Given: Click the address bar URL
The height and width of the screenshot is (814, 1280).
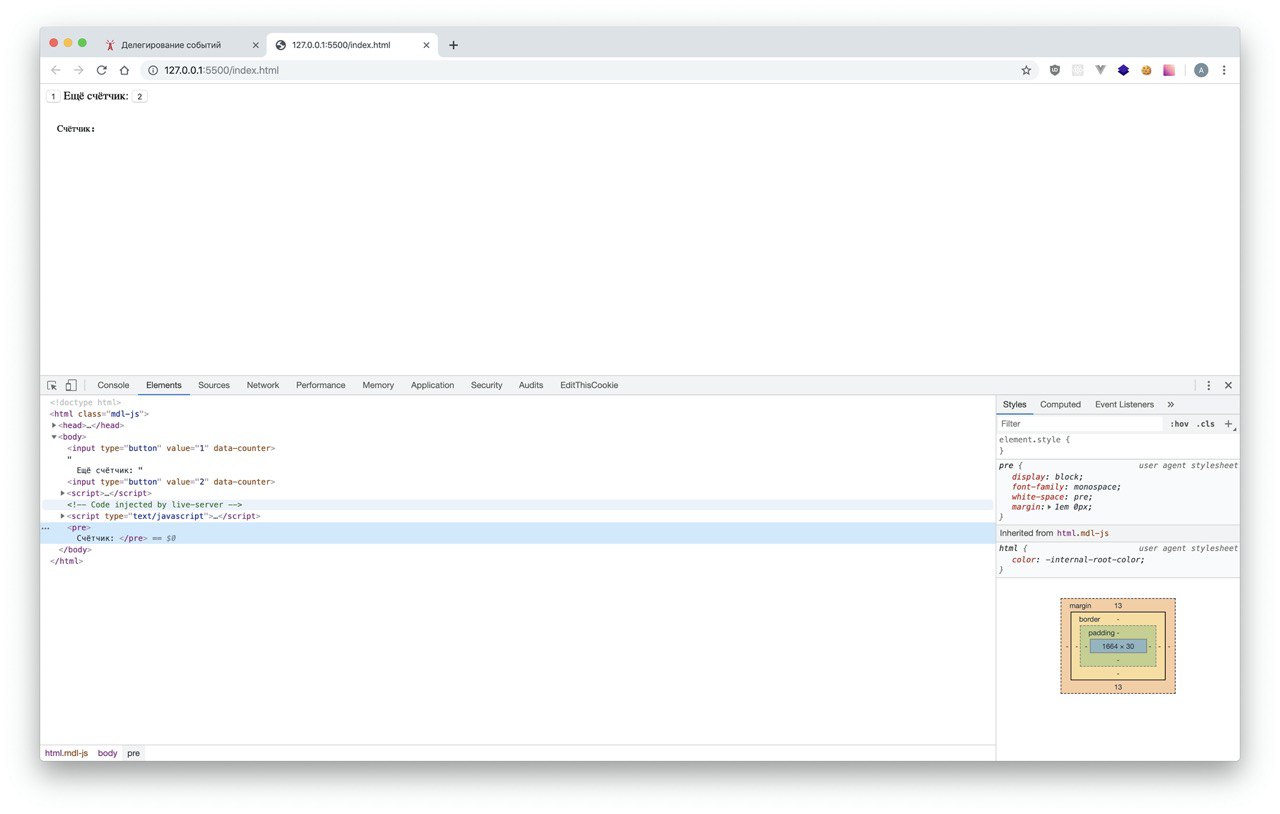Looking at the screenshot, I should pos(222,70).
